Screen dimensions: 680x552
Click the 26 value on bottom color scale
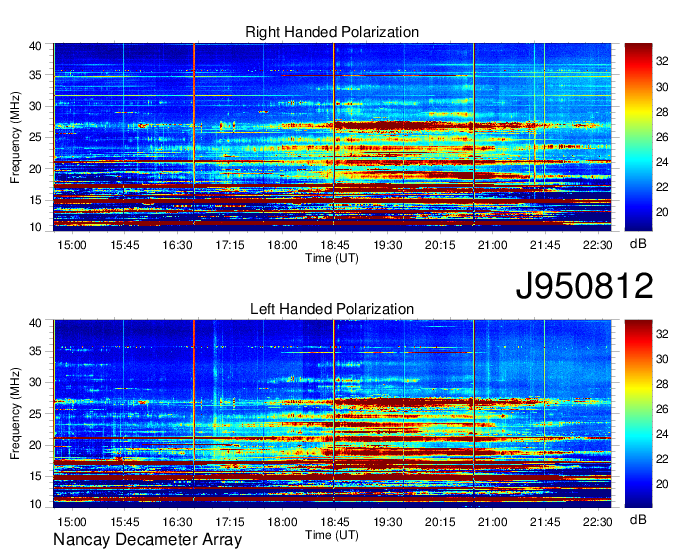coord(662,409)
